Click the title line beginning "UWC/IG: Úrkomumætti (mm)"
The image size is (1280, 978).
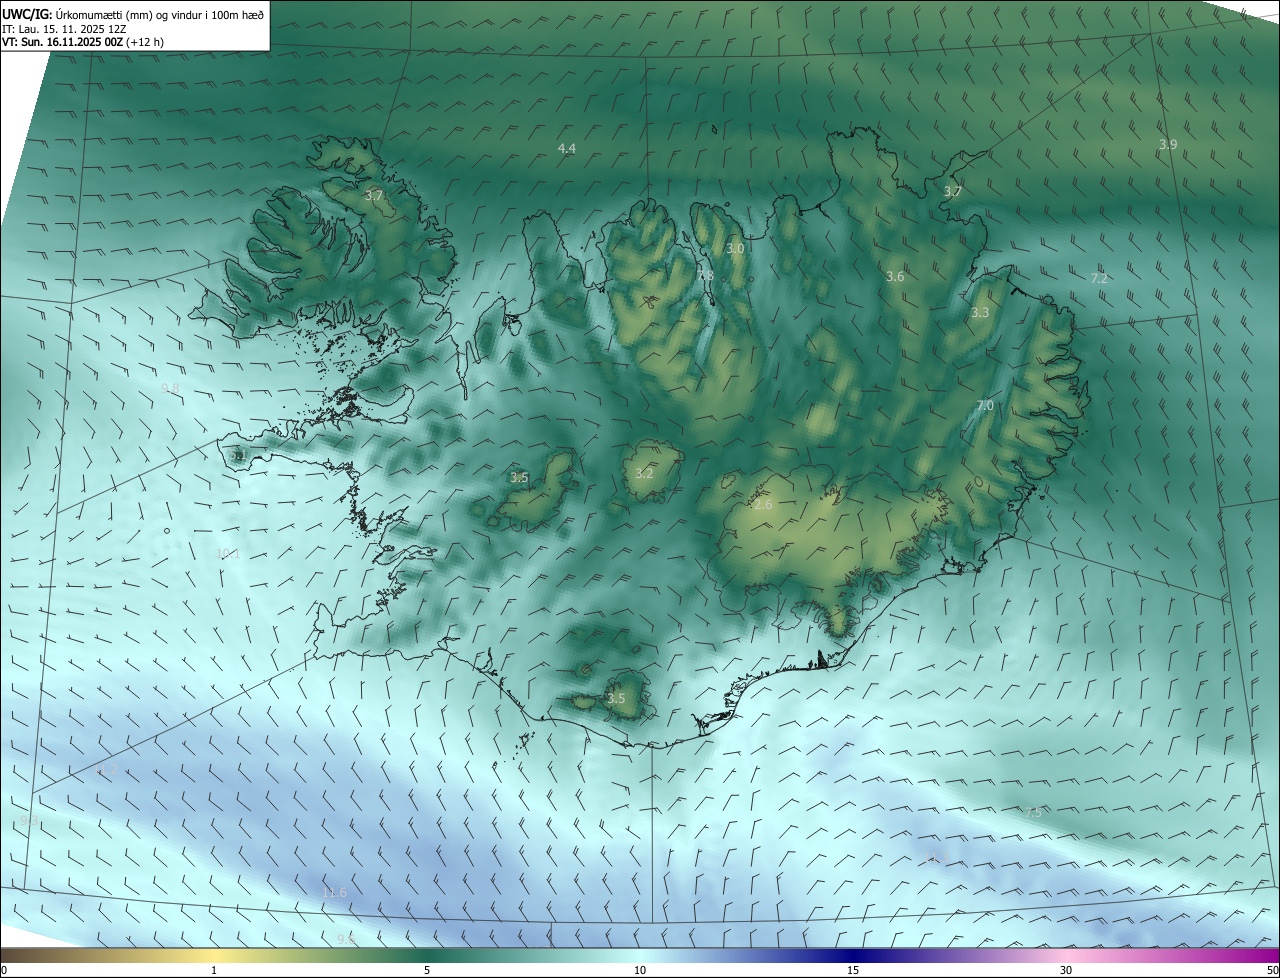[133, 14]
